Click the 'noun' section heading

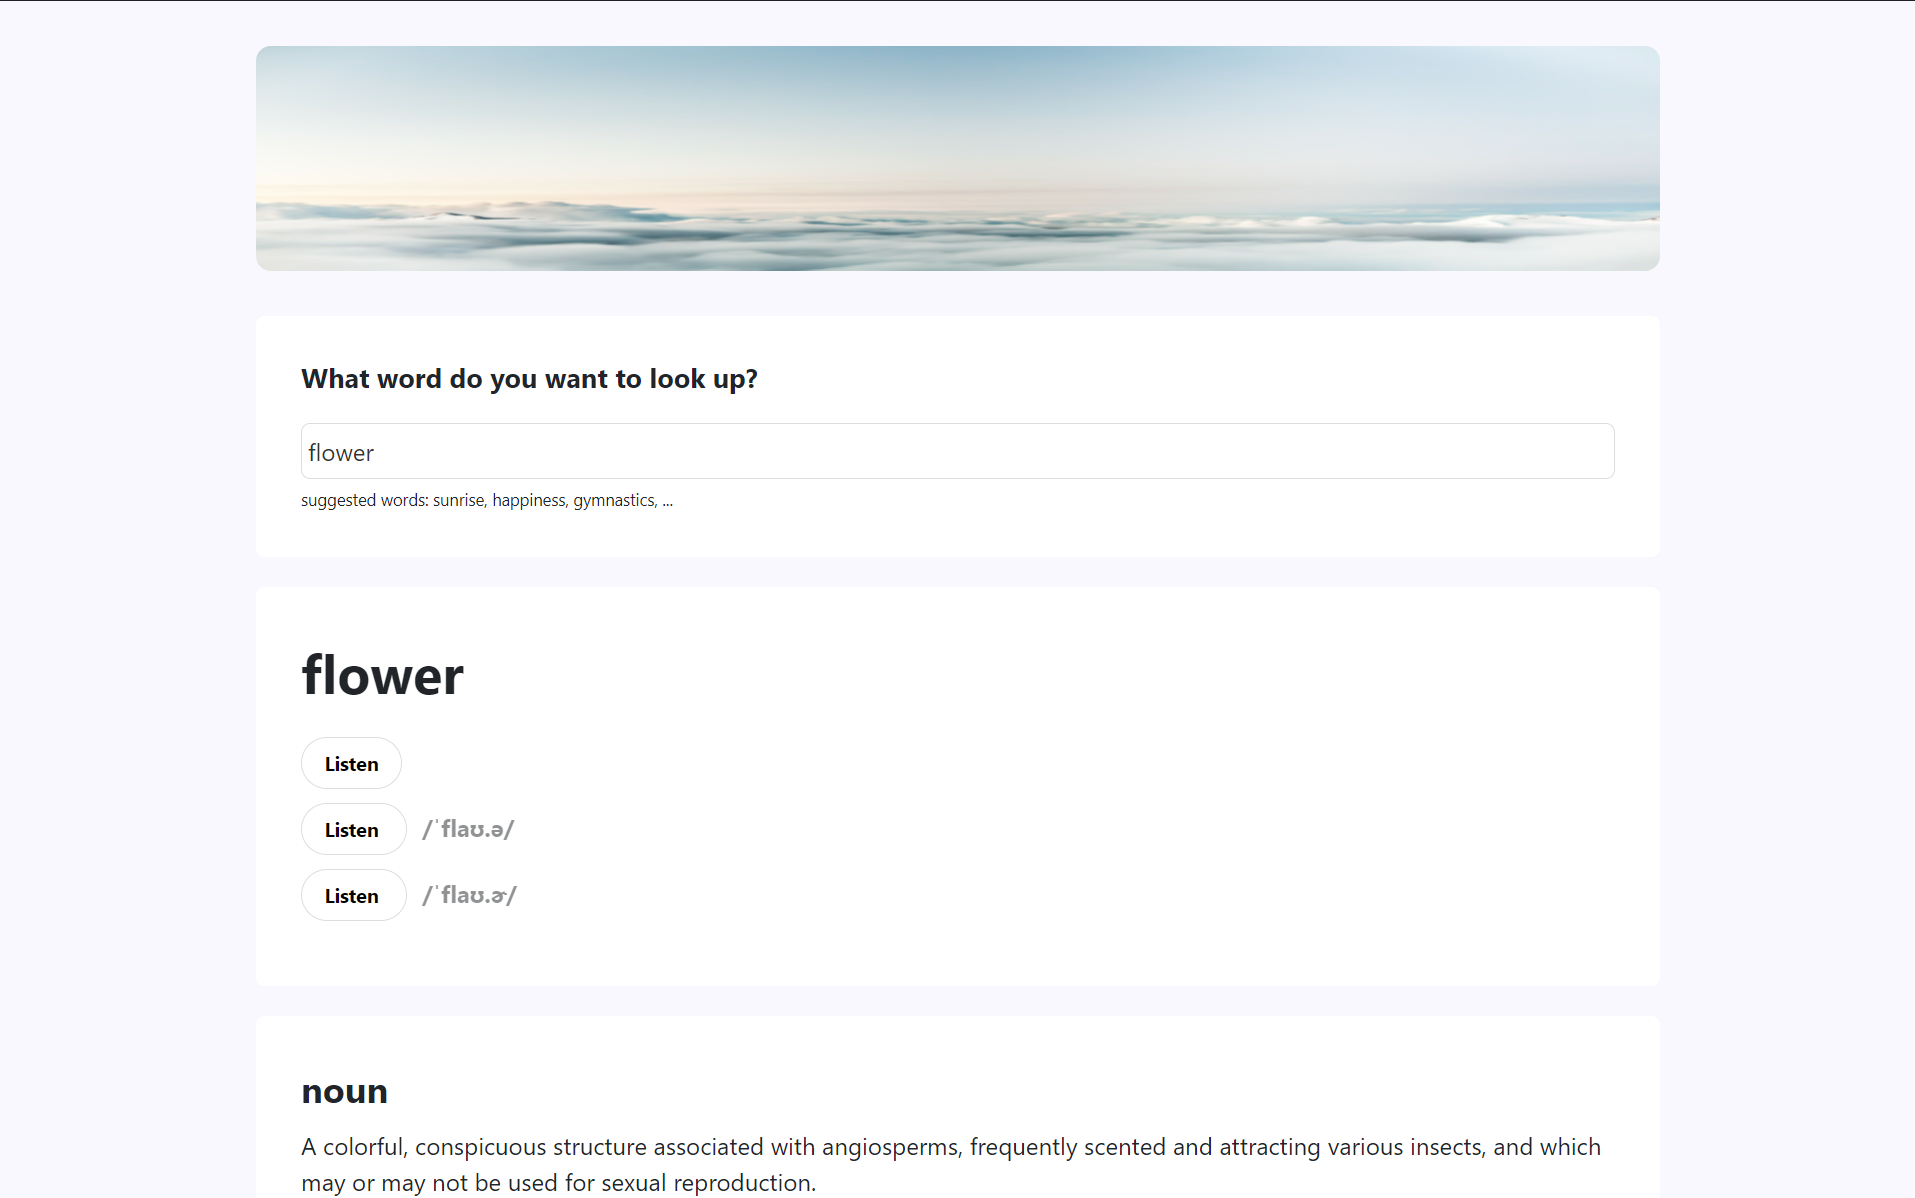point(344,1091)
